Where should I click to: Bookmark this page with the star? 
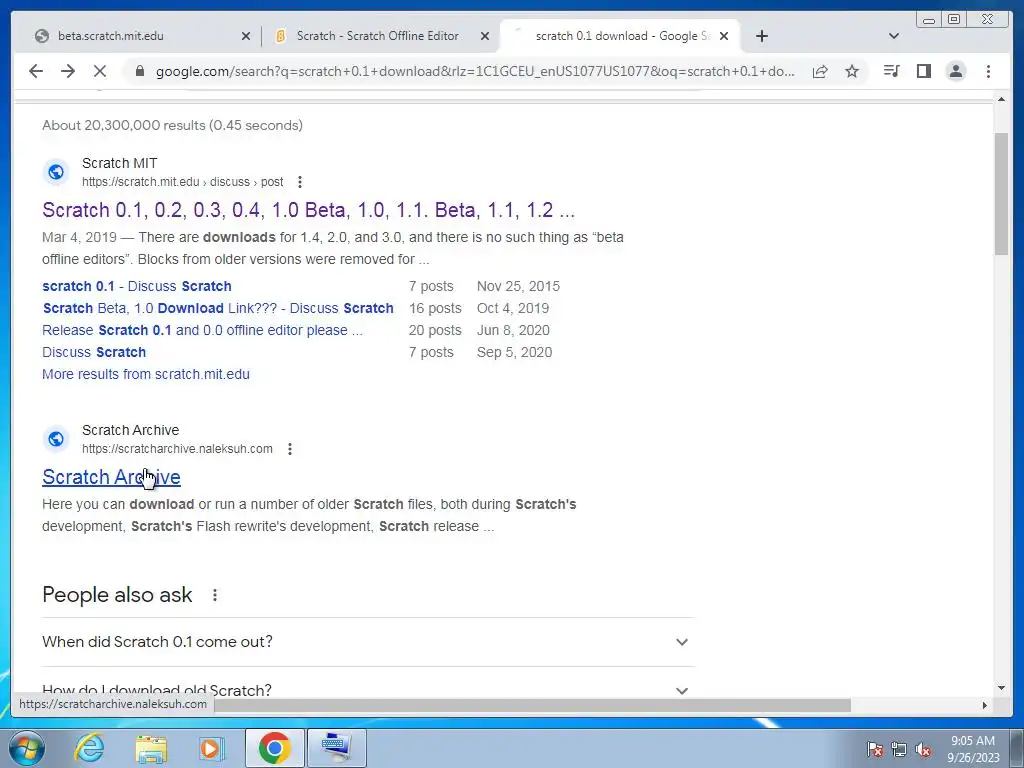pos(852,71)
